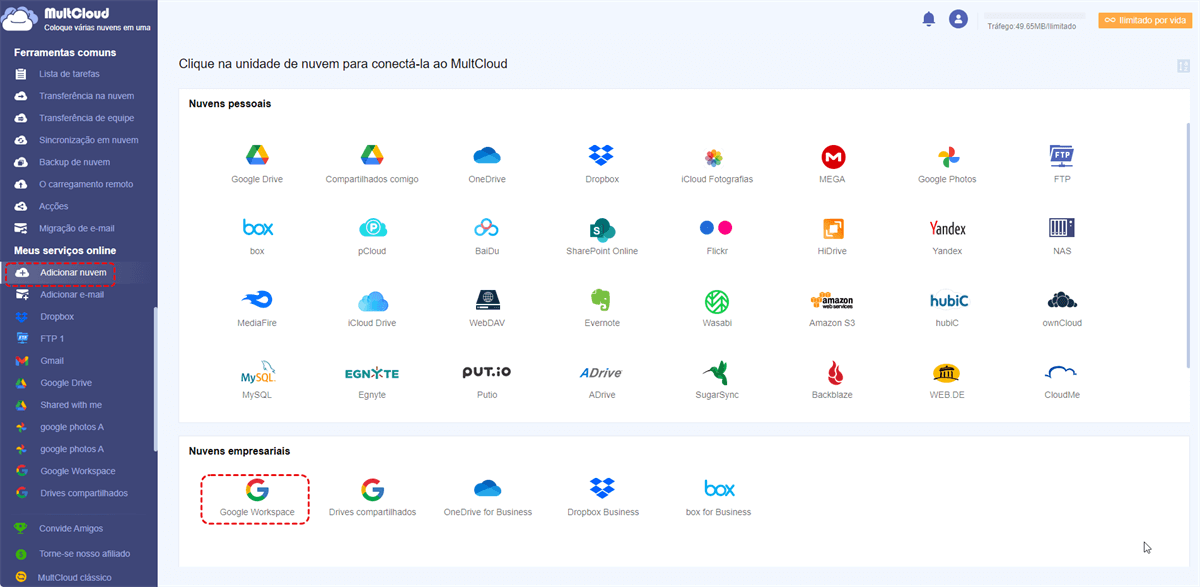
Task: Add MediaFire cloud
Action: [257, 300]
